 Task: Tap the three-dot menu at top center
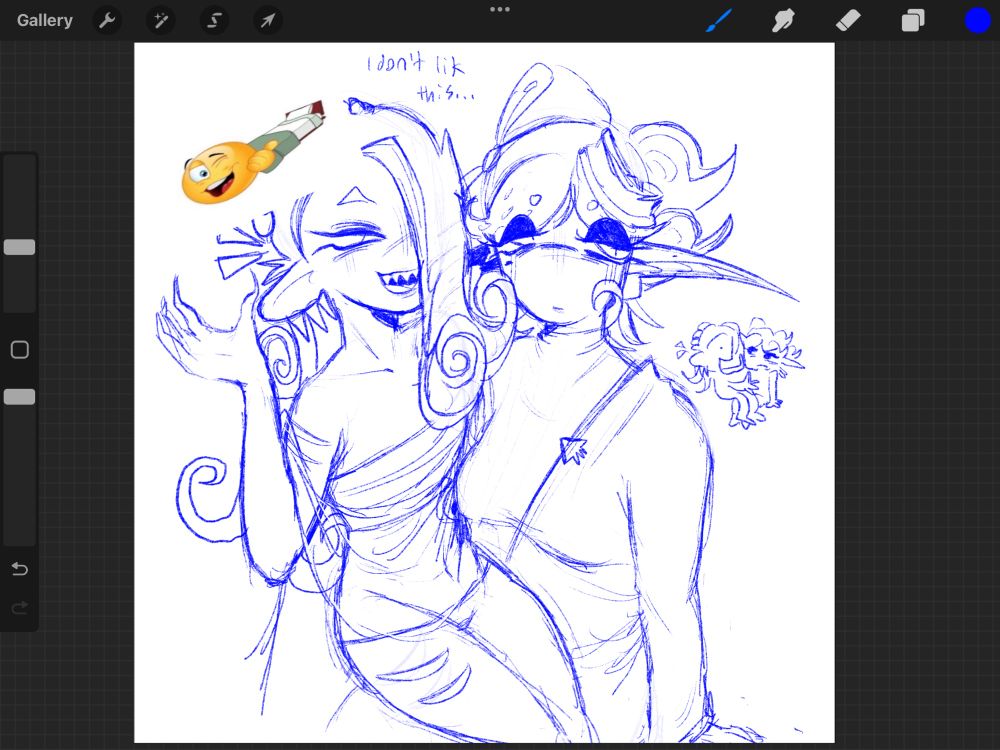coord(500,10)
